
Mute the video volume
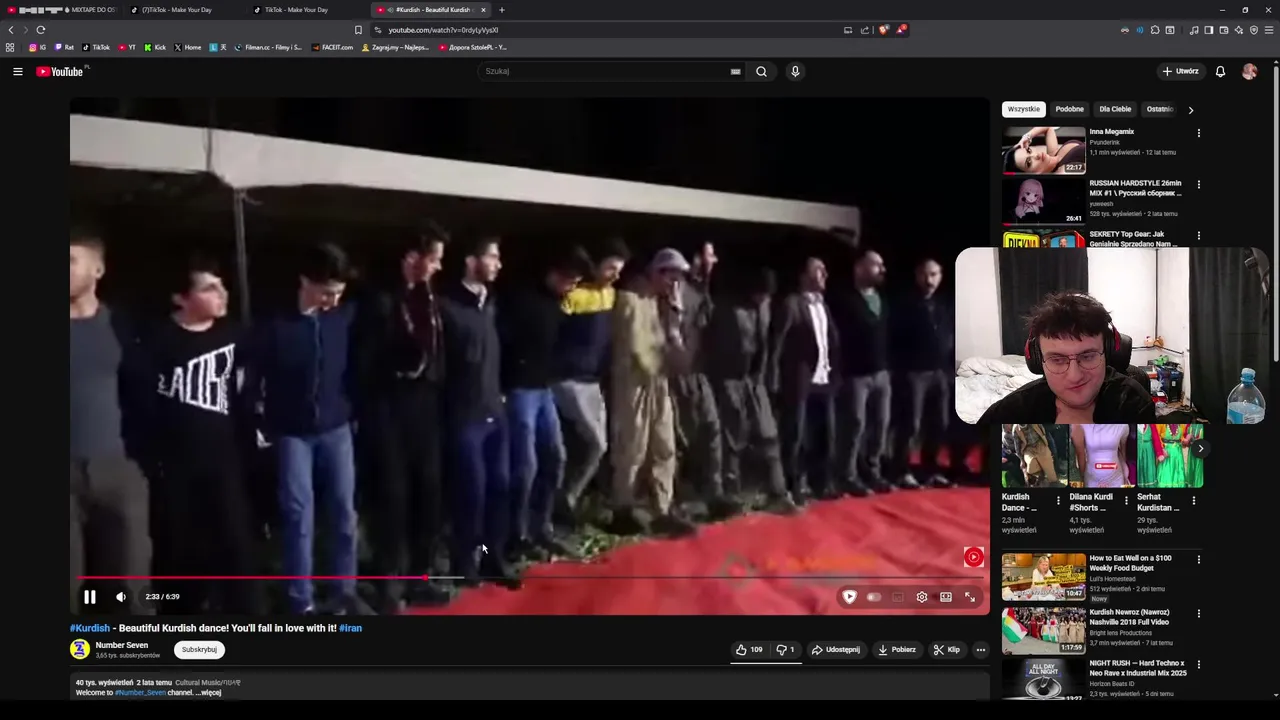121,597
